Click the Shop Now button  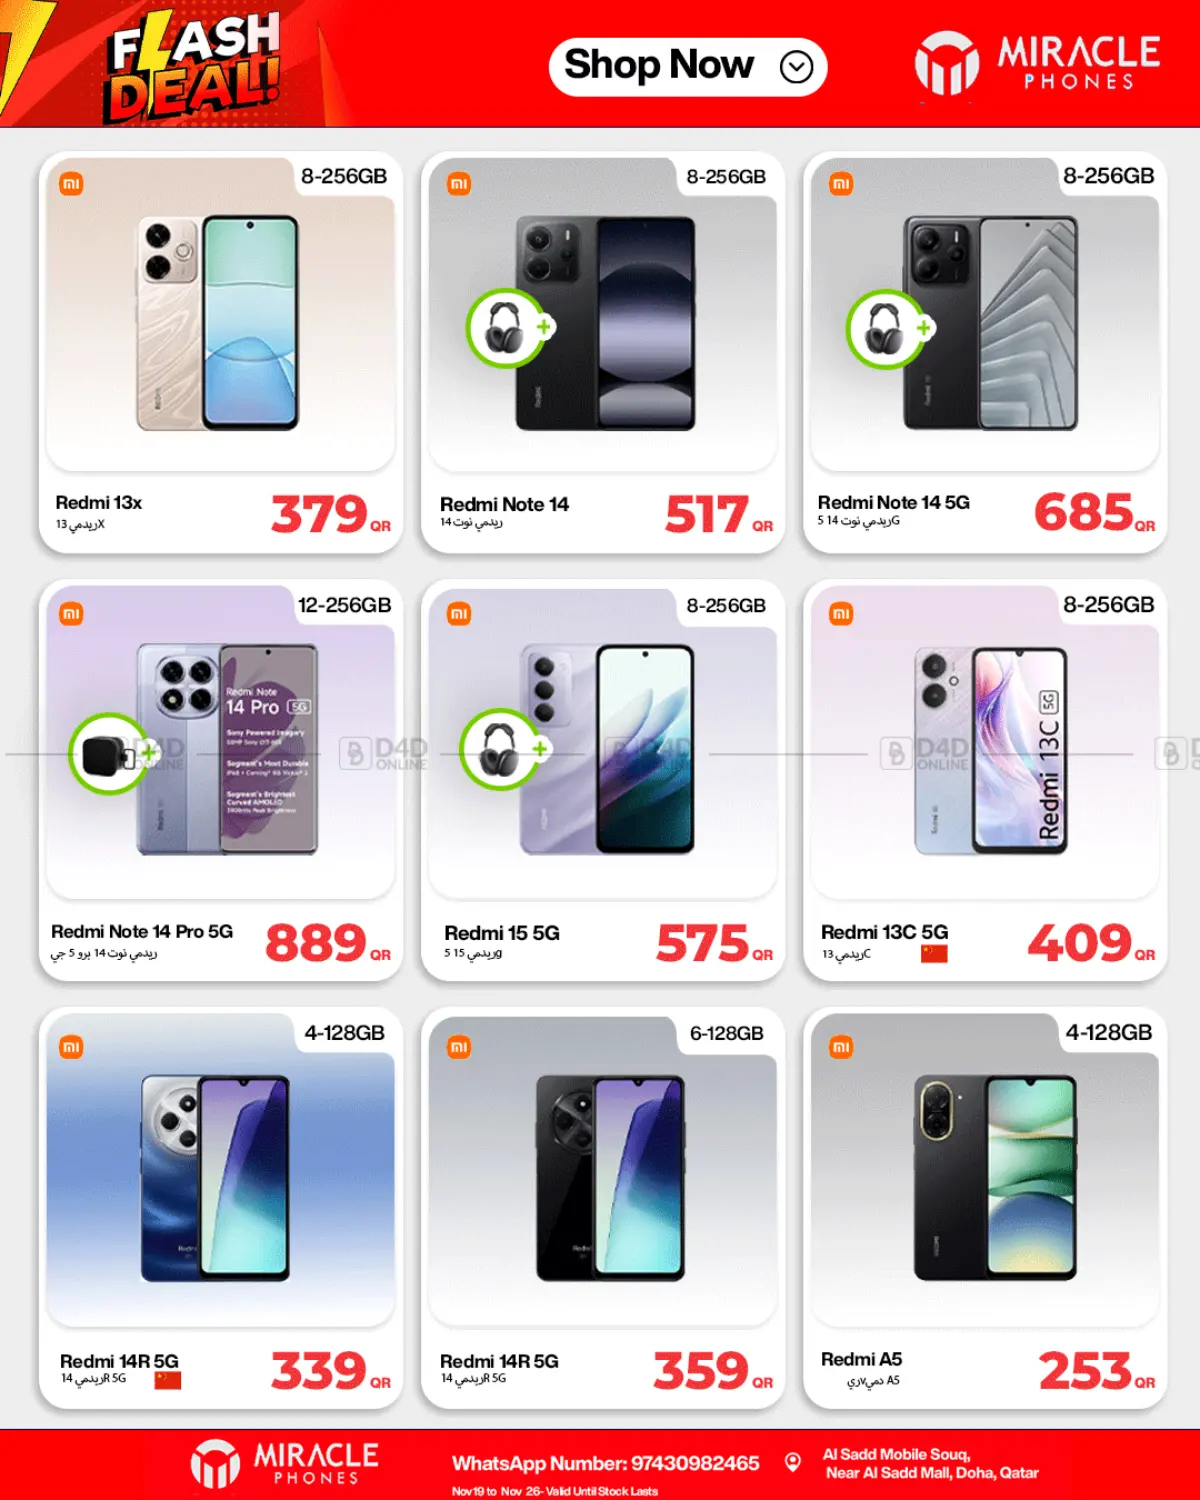[688, 67]
